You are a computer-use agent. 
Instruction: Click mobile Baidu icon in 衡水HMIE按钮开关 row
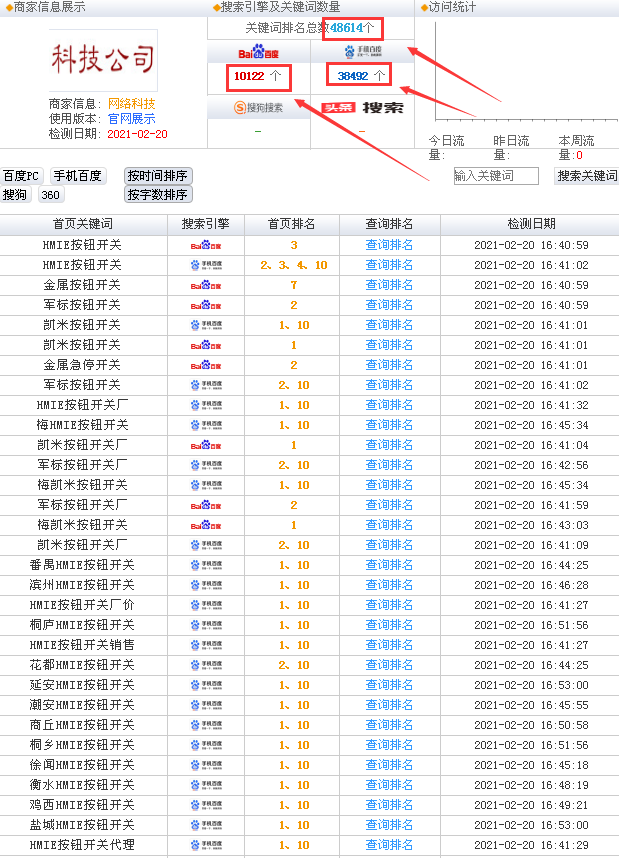pos(206,785)
